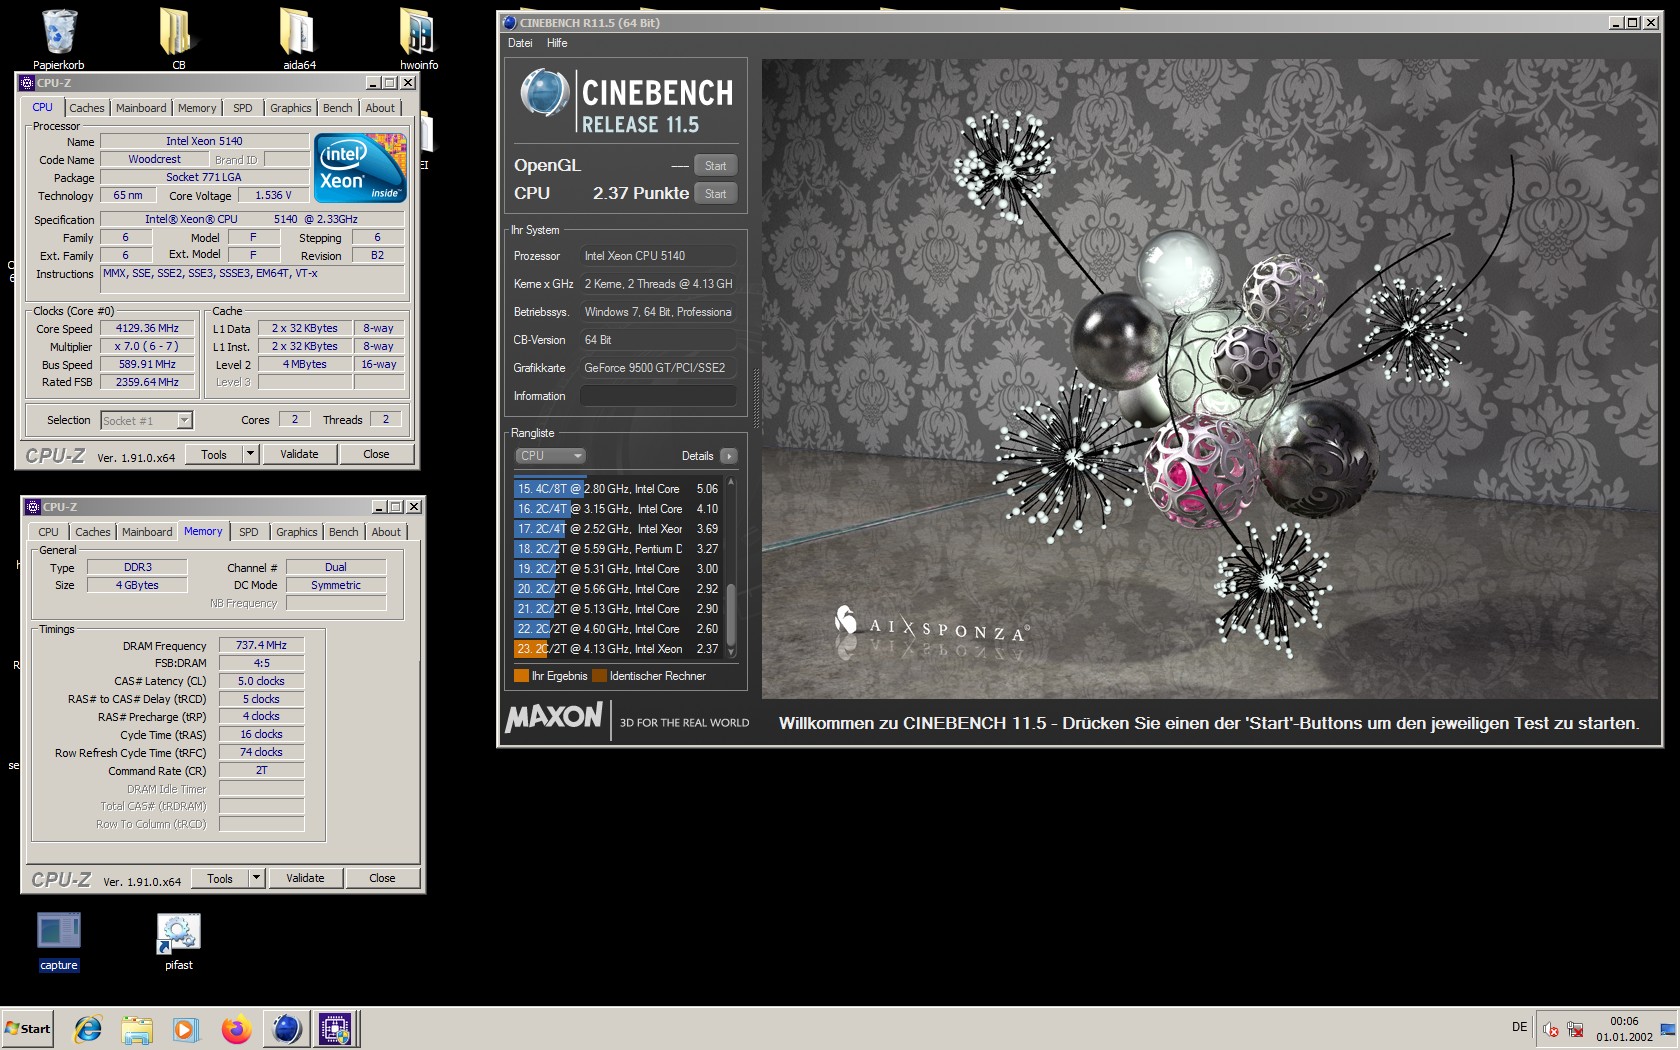Click the DRAM Frequency value 737.4 MHz
Image resolution: width=1680 pixels, height=1050 pixels.
(x=261, y=645)
